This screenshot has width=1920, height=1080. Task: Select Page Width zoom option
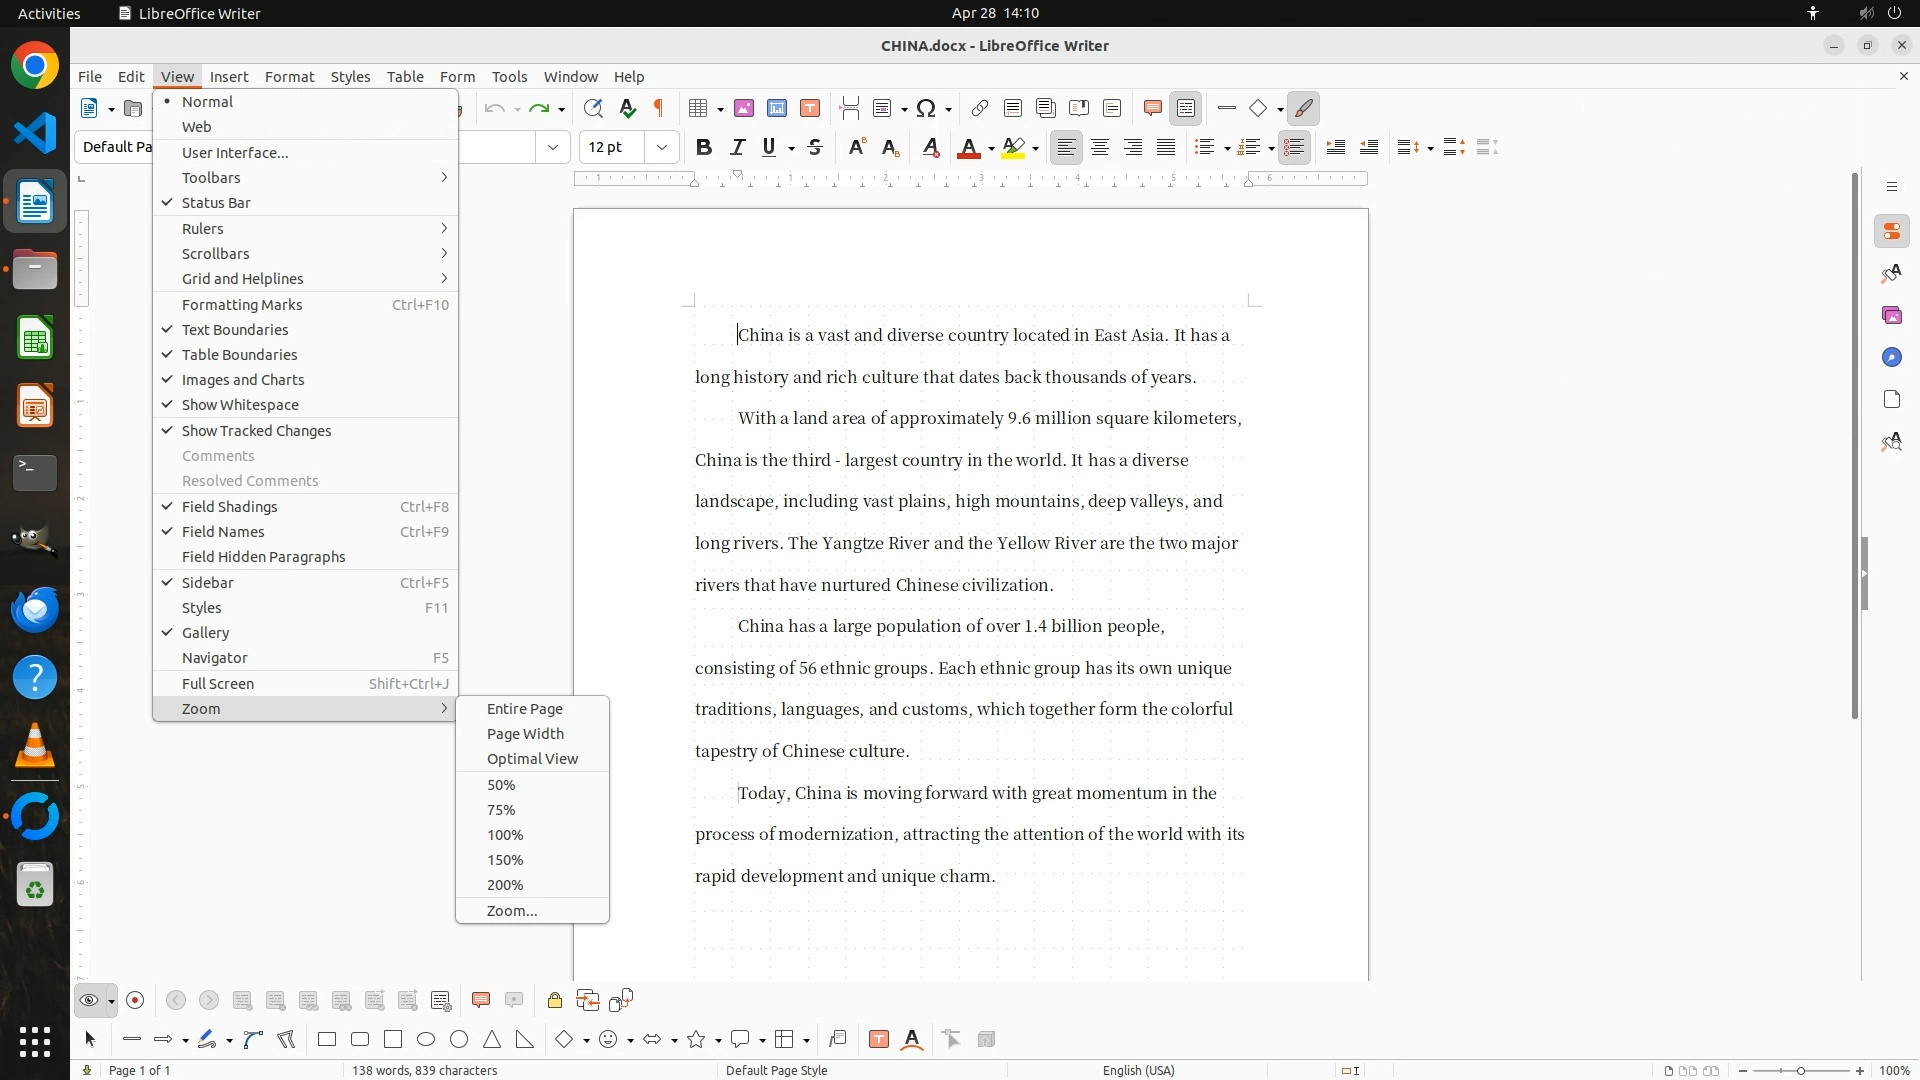[525, 734]
